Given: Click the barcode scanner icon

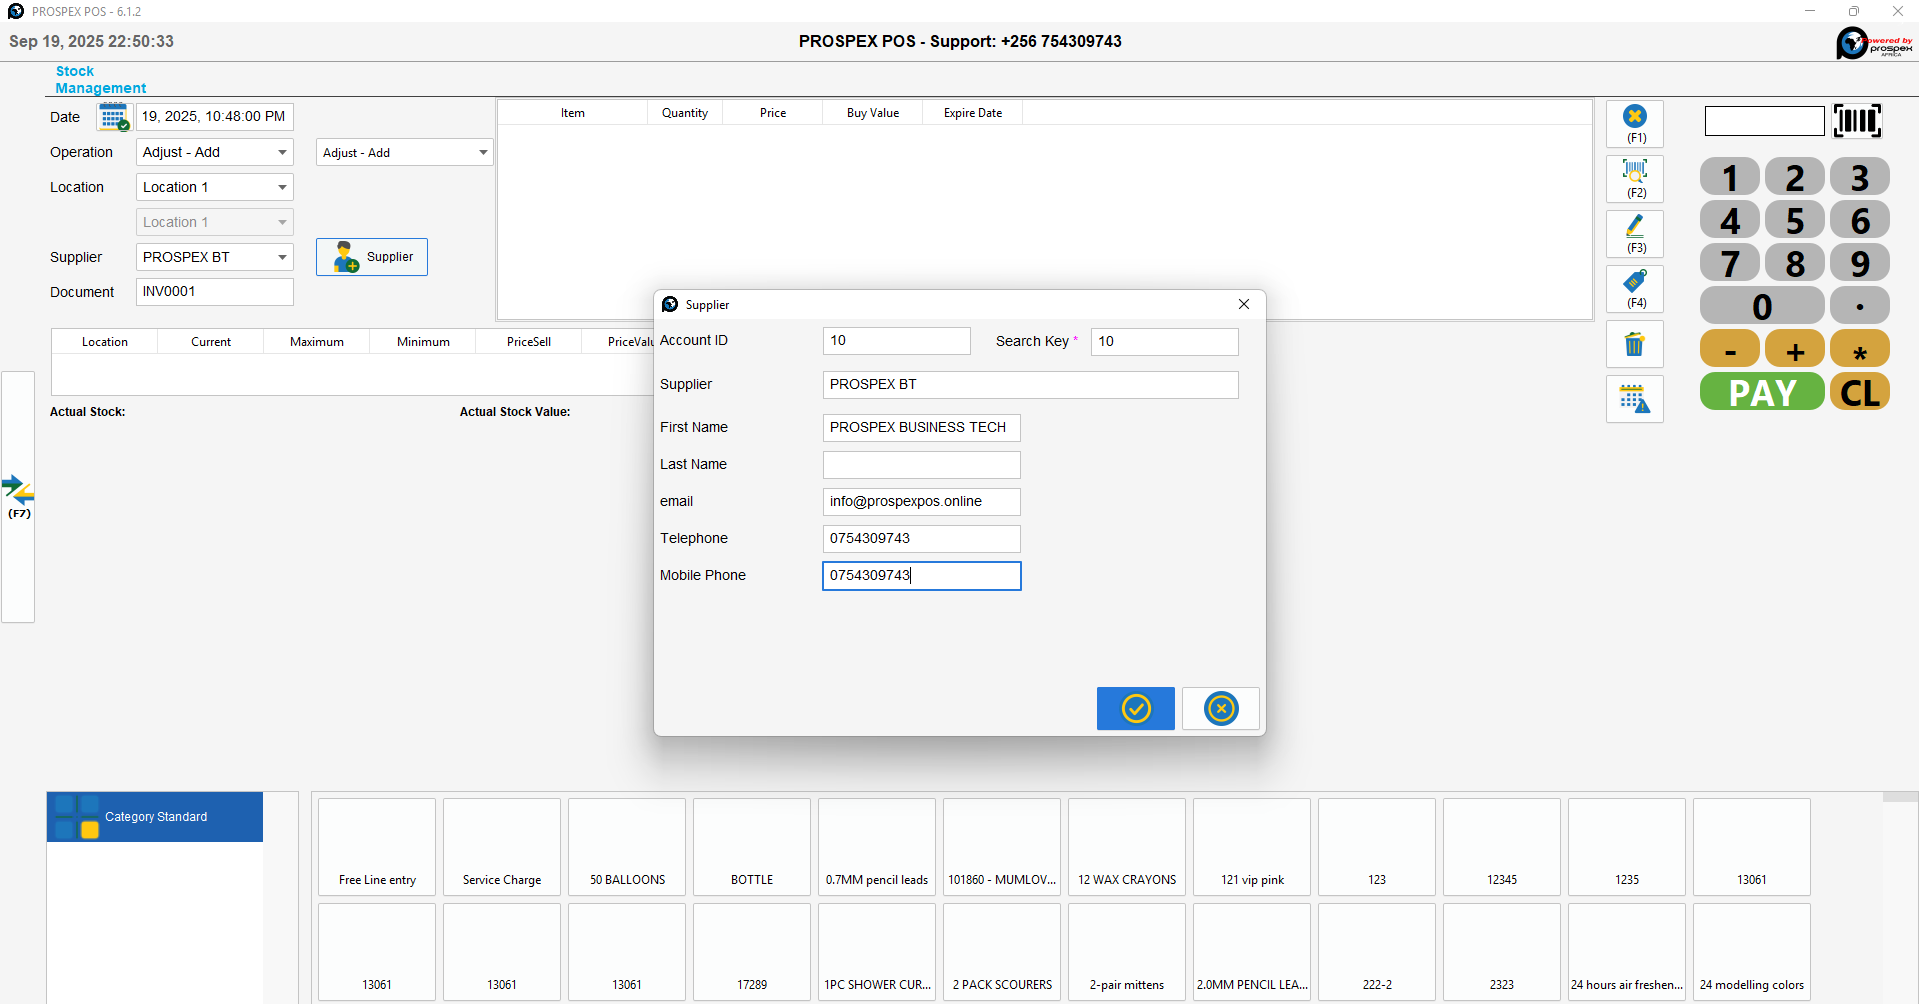Looking at the screenshot, I should [x=1857, y=121].
